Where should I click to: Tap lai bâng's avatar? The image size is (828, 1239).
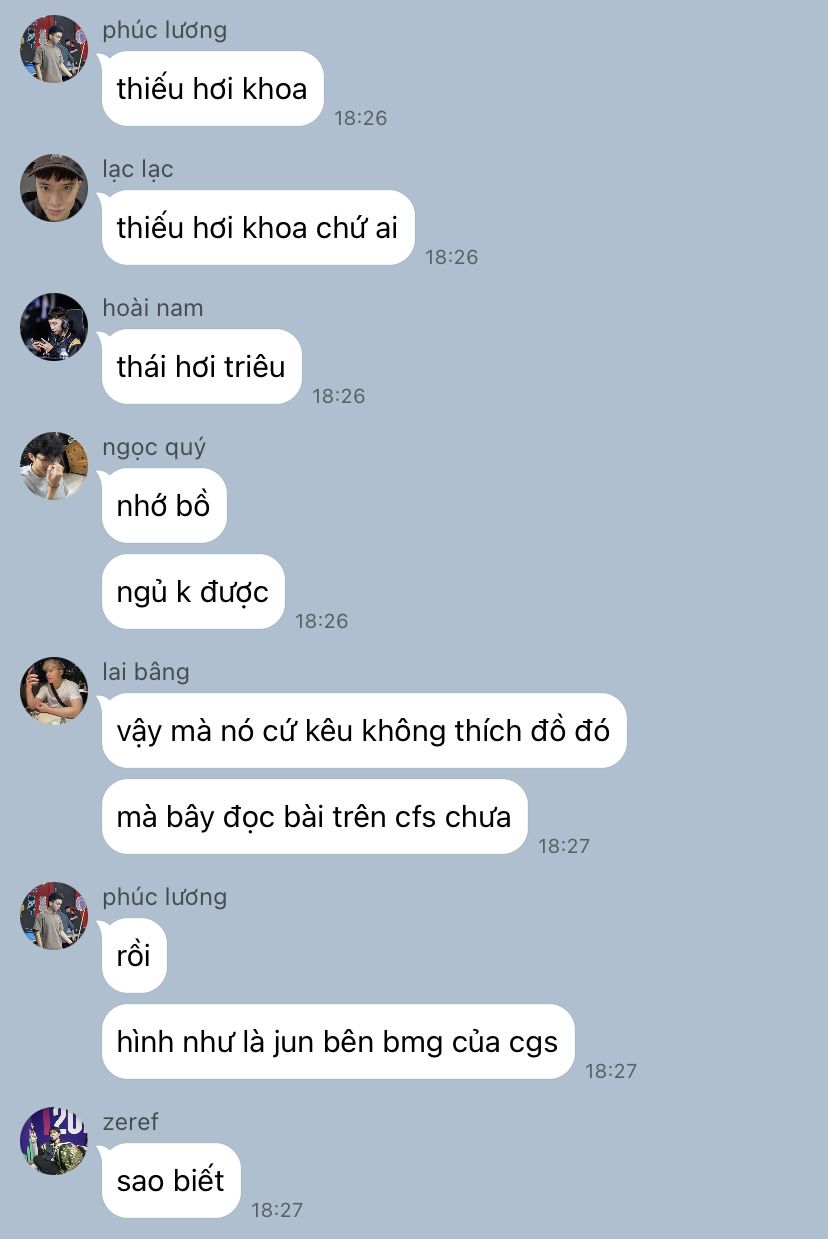pos(54,691)
